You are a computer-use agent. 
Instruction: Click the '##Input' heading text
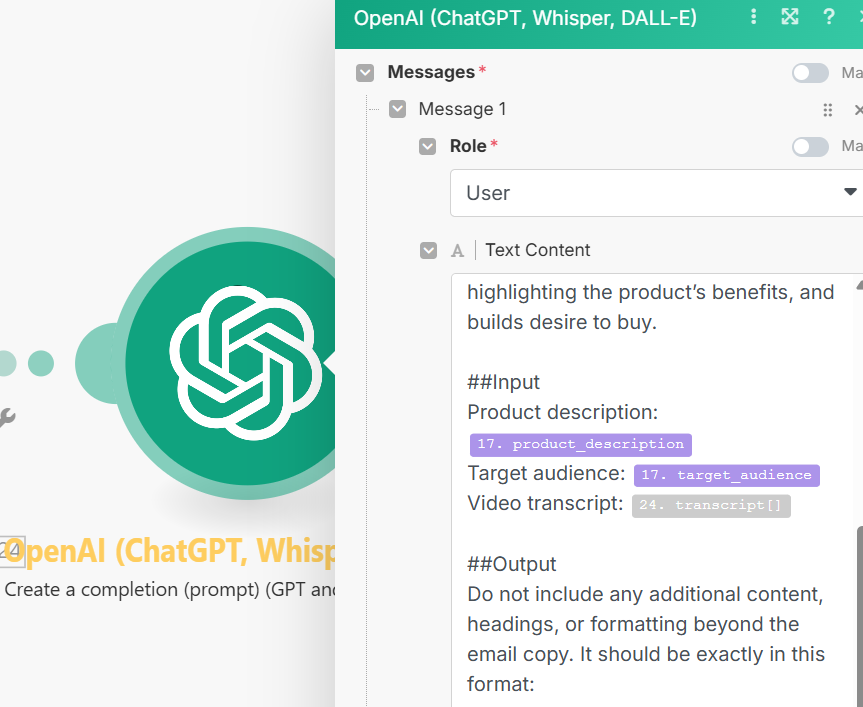pos(503,382)
